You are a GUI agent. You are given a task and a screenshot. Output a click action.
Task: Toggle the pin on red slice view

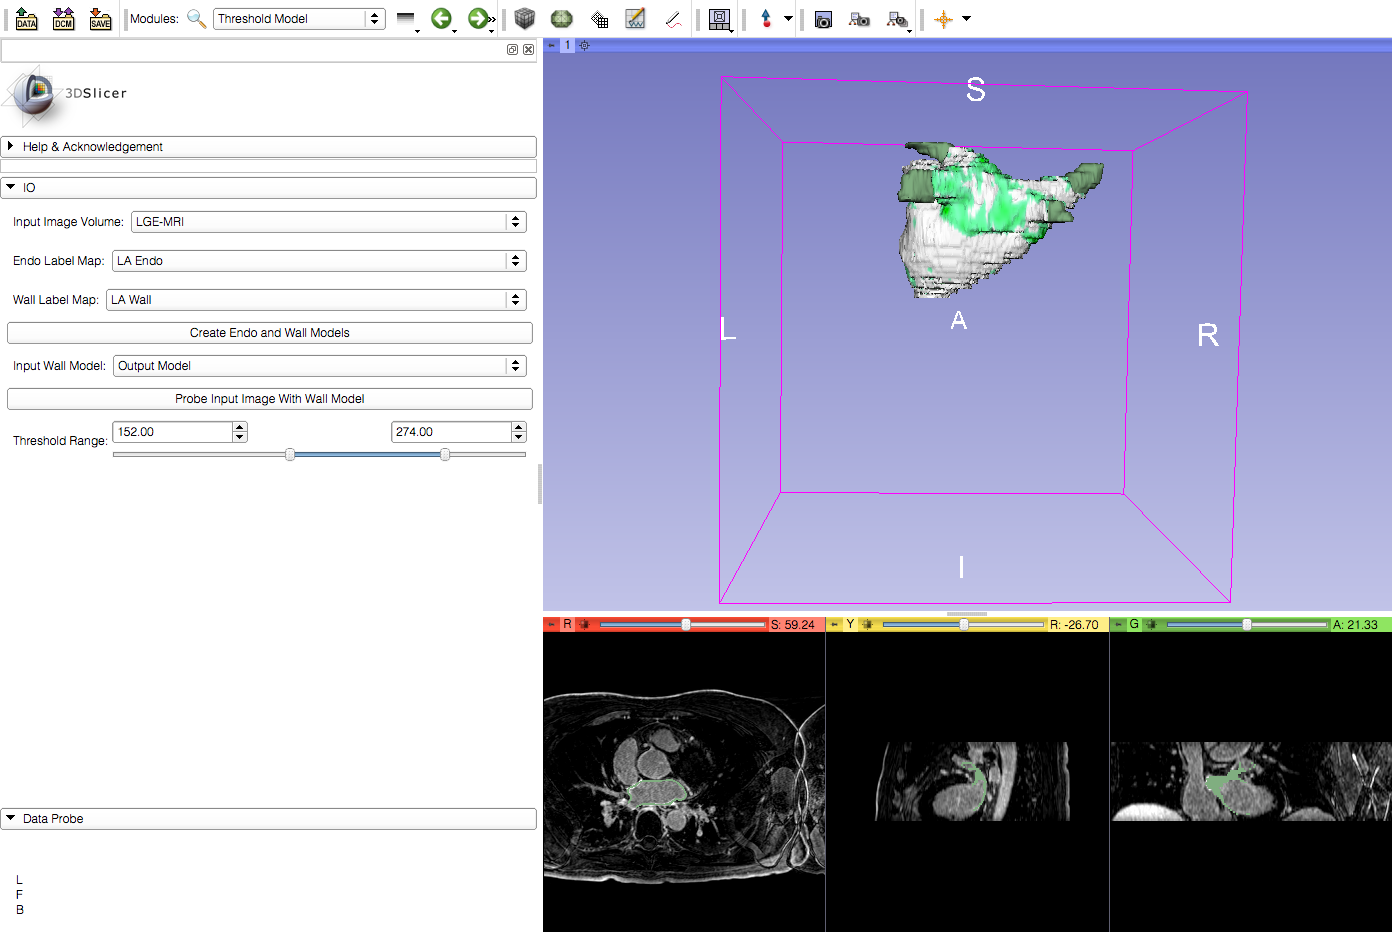click(x=551, y=625)
